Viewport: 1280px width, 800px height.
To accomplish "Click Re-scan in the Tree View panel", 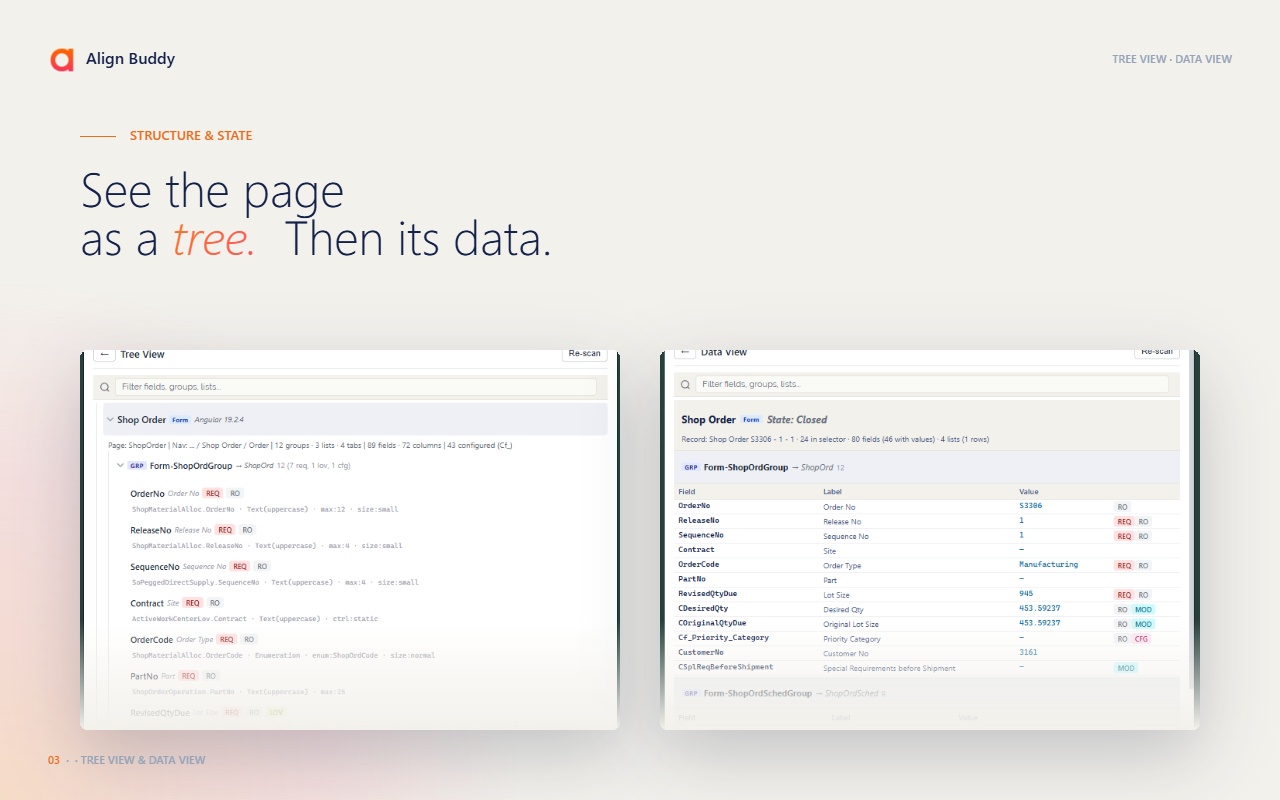I will coord(585,354).
